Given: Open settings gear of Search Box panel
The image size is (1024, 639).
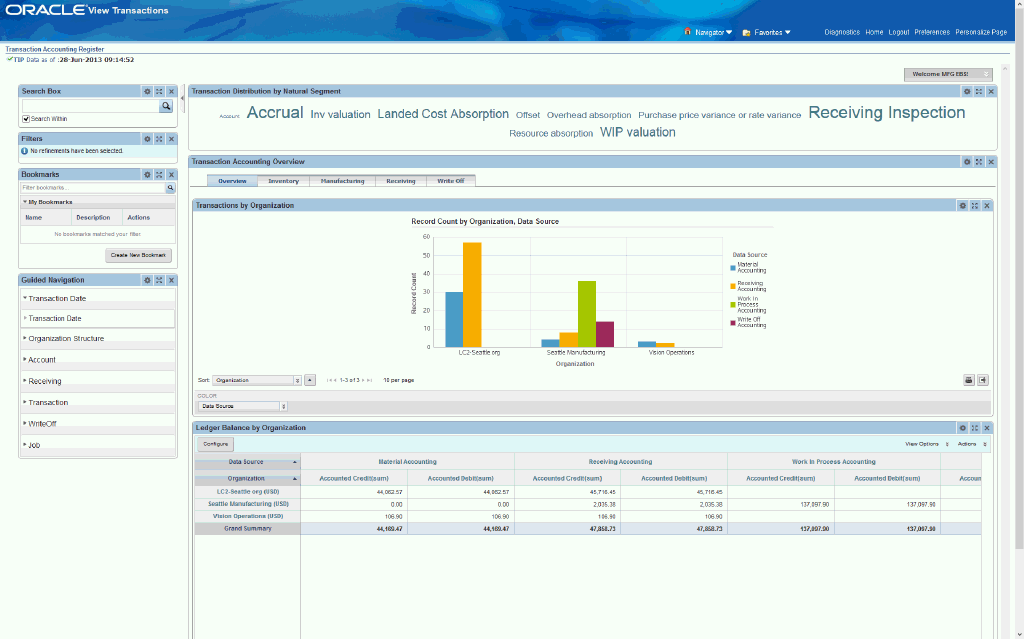Looking at the screenshot, I should pos(147,91).
